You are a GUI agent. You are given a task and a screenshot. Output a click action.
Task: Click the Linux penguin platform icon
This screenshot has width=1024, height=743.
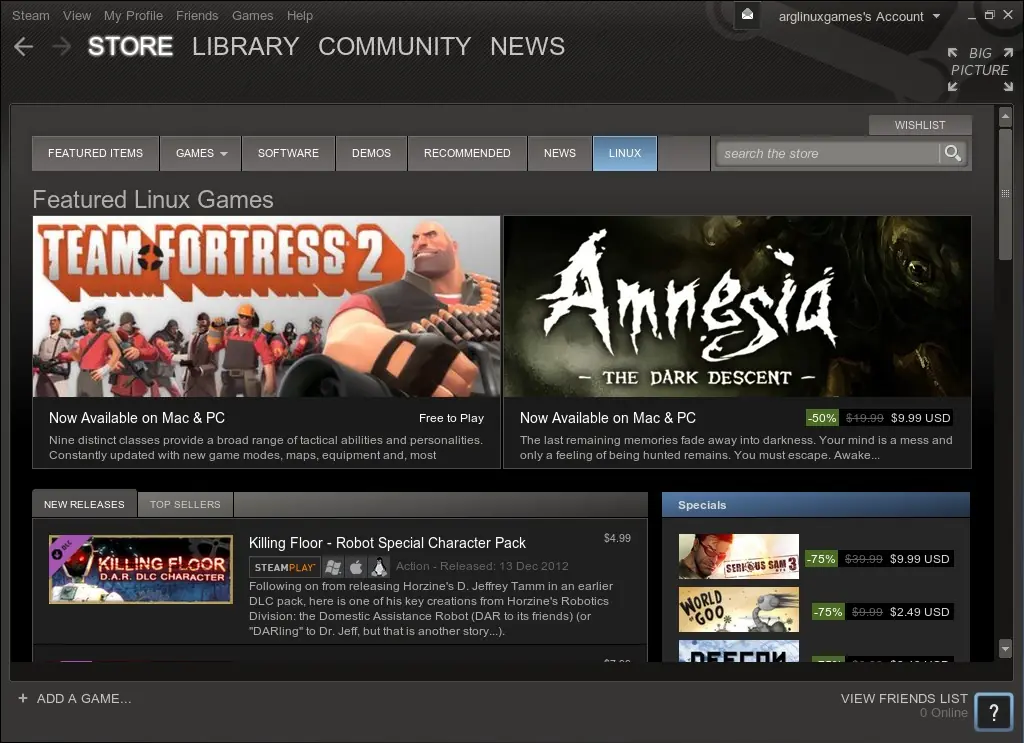pos(379,567)
